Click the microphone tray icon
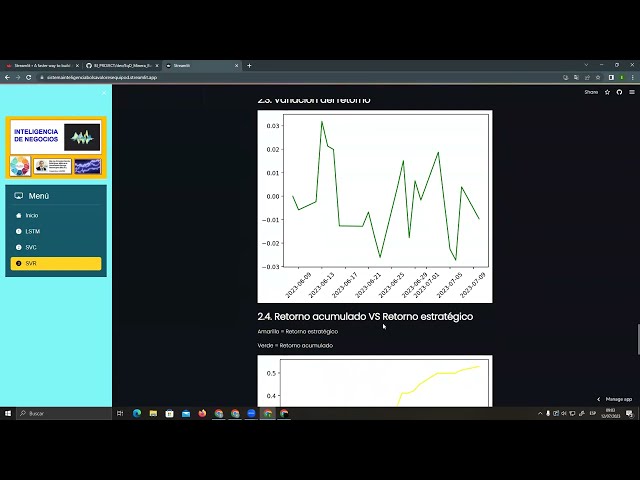Viewport: 640px width, 480px height. (548, 413)
